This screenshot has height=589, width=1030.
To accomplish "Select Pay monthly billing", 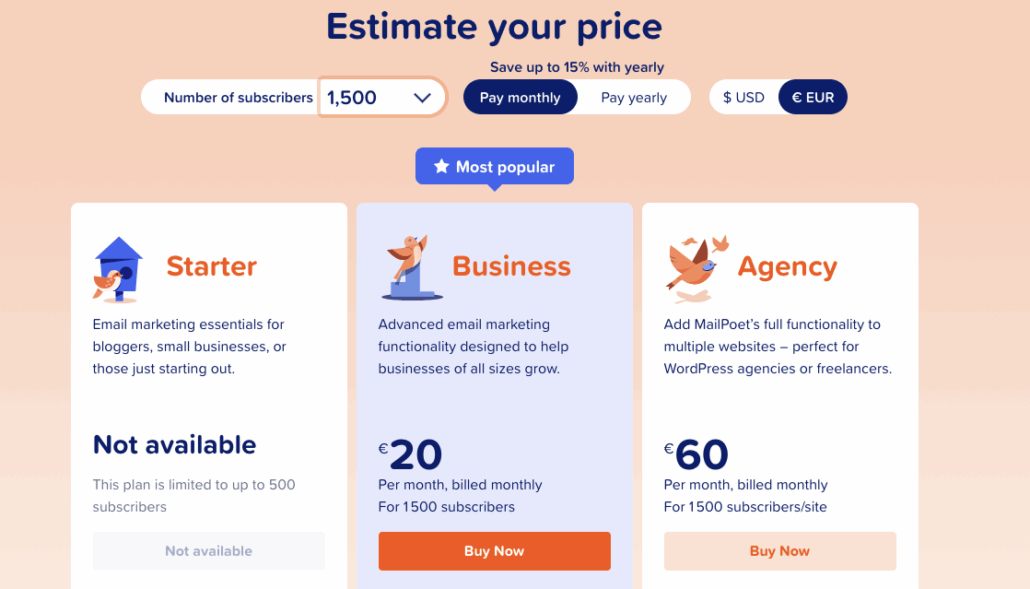I will coord(520,97).
